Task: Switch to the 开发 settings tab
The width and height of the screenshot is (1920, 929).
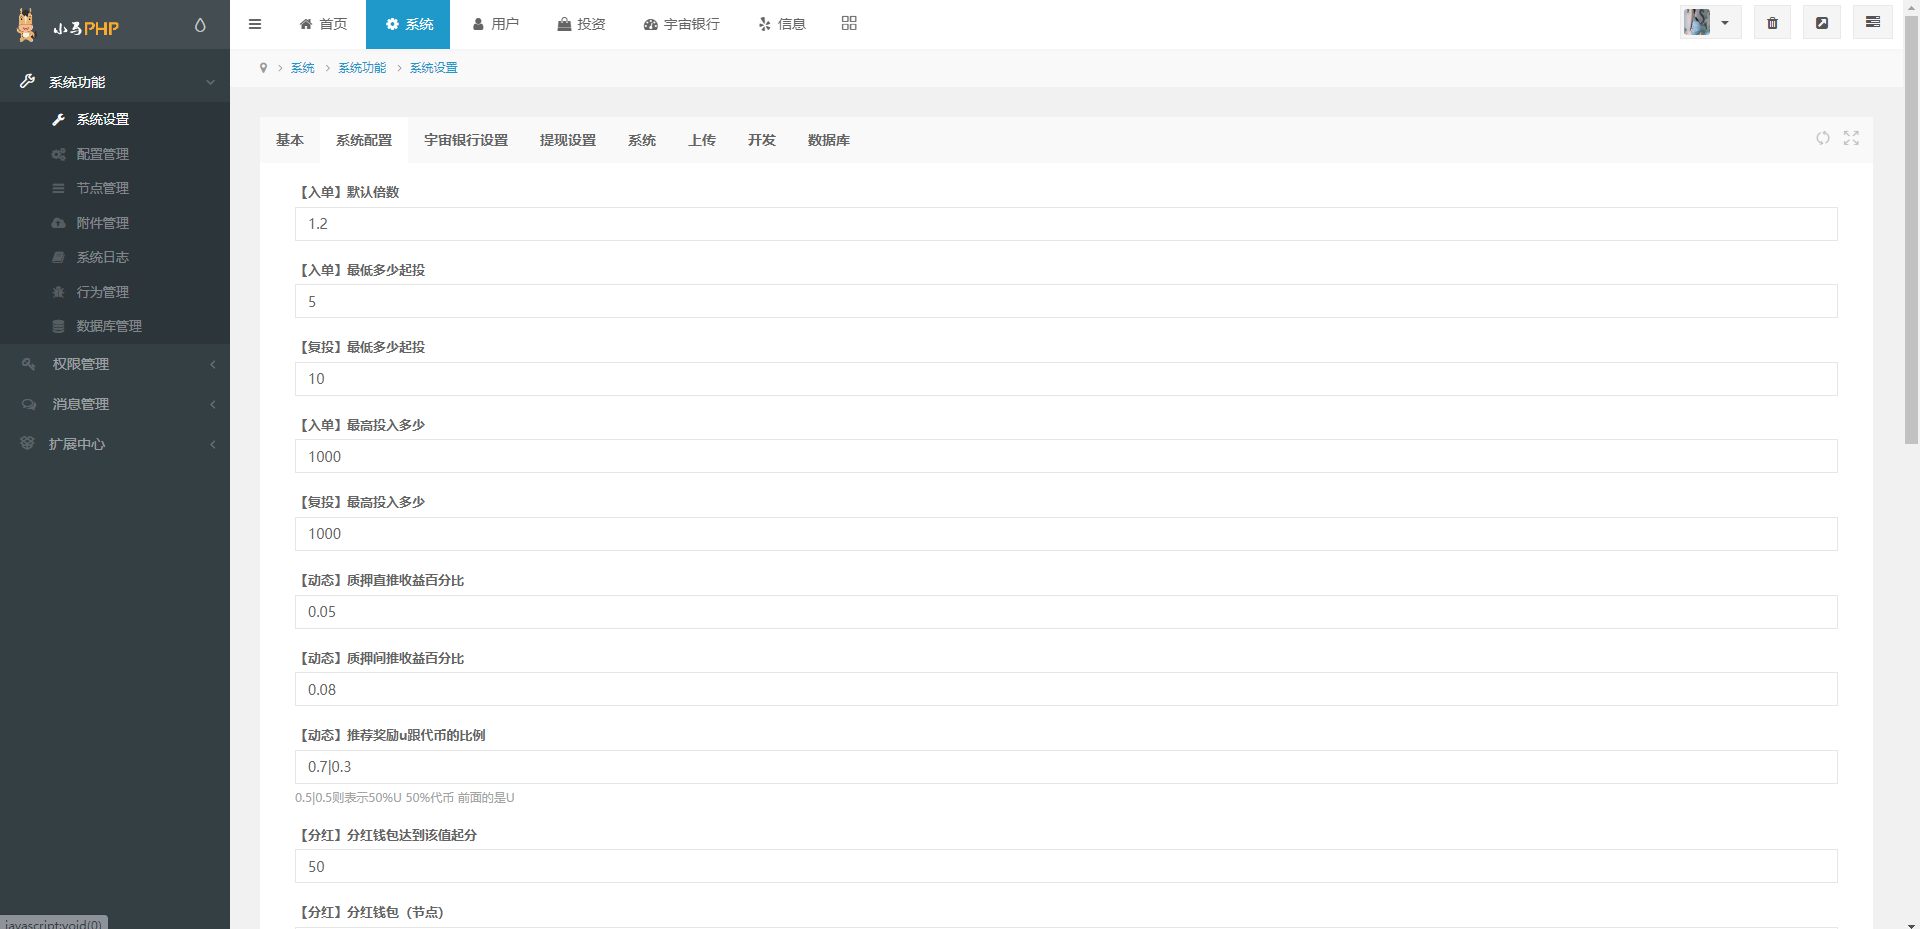Action: point(762,140)
